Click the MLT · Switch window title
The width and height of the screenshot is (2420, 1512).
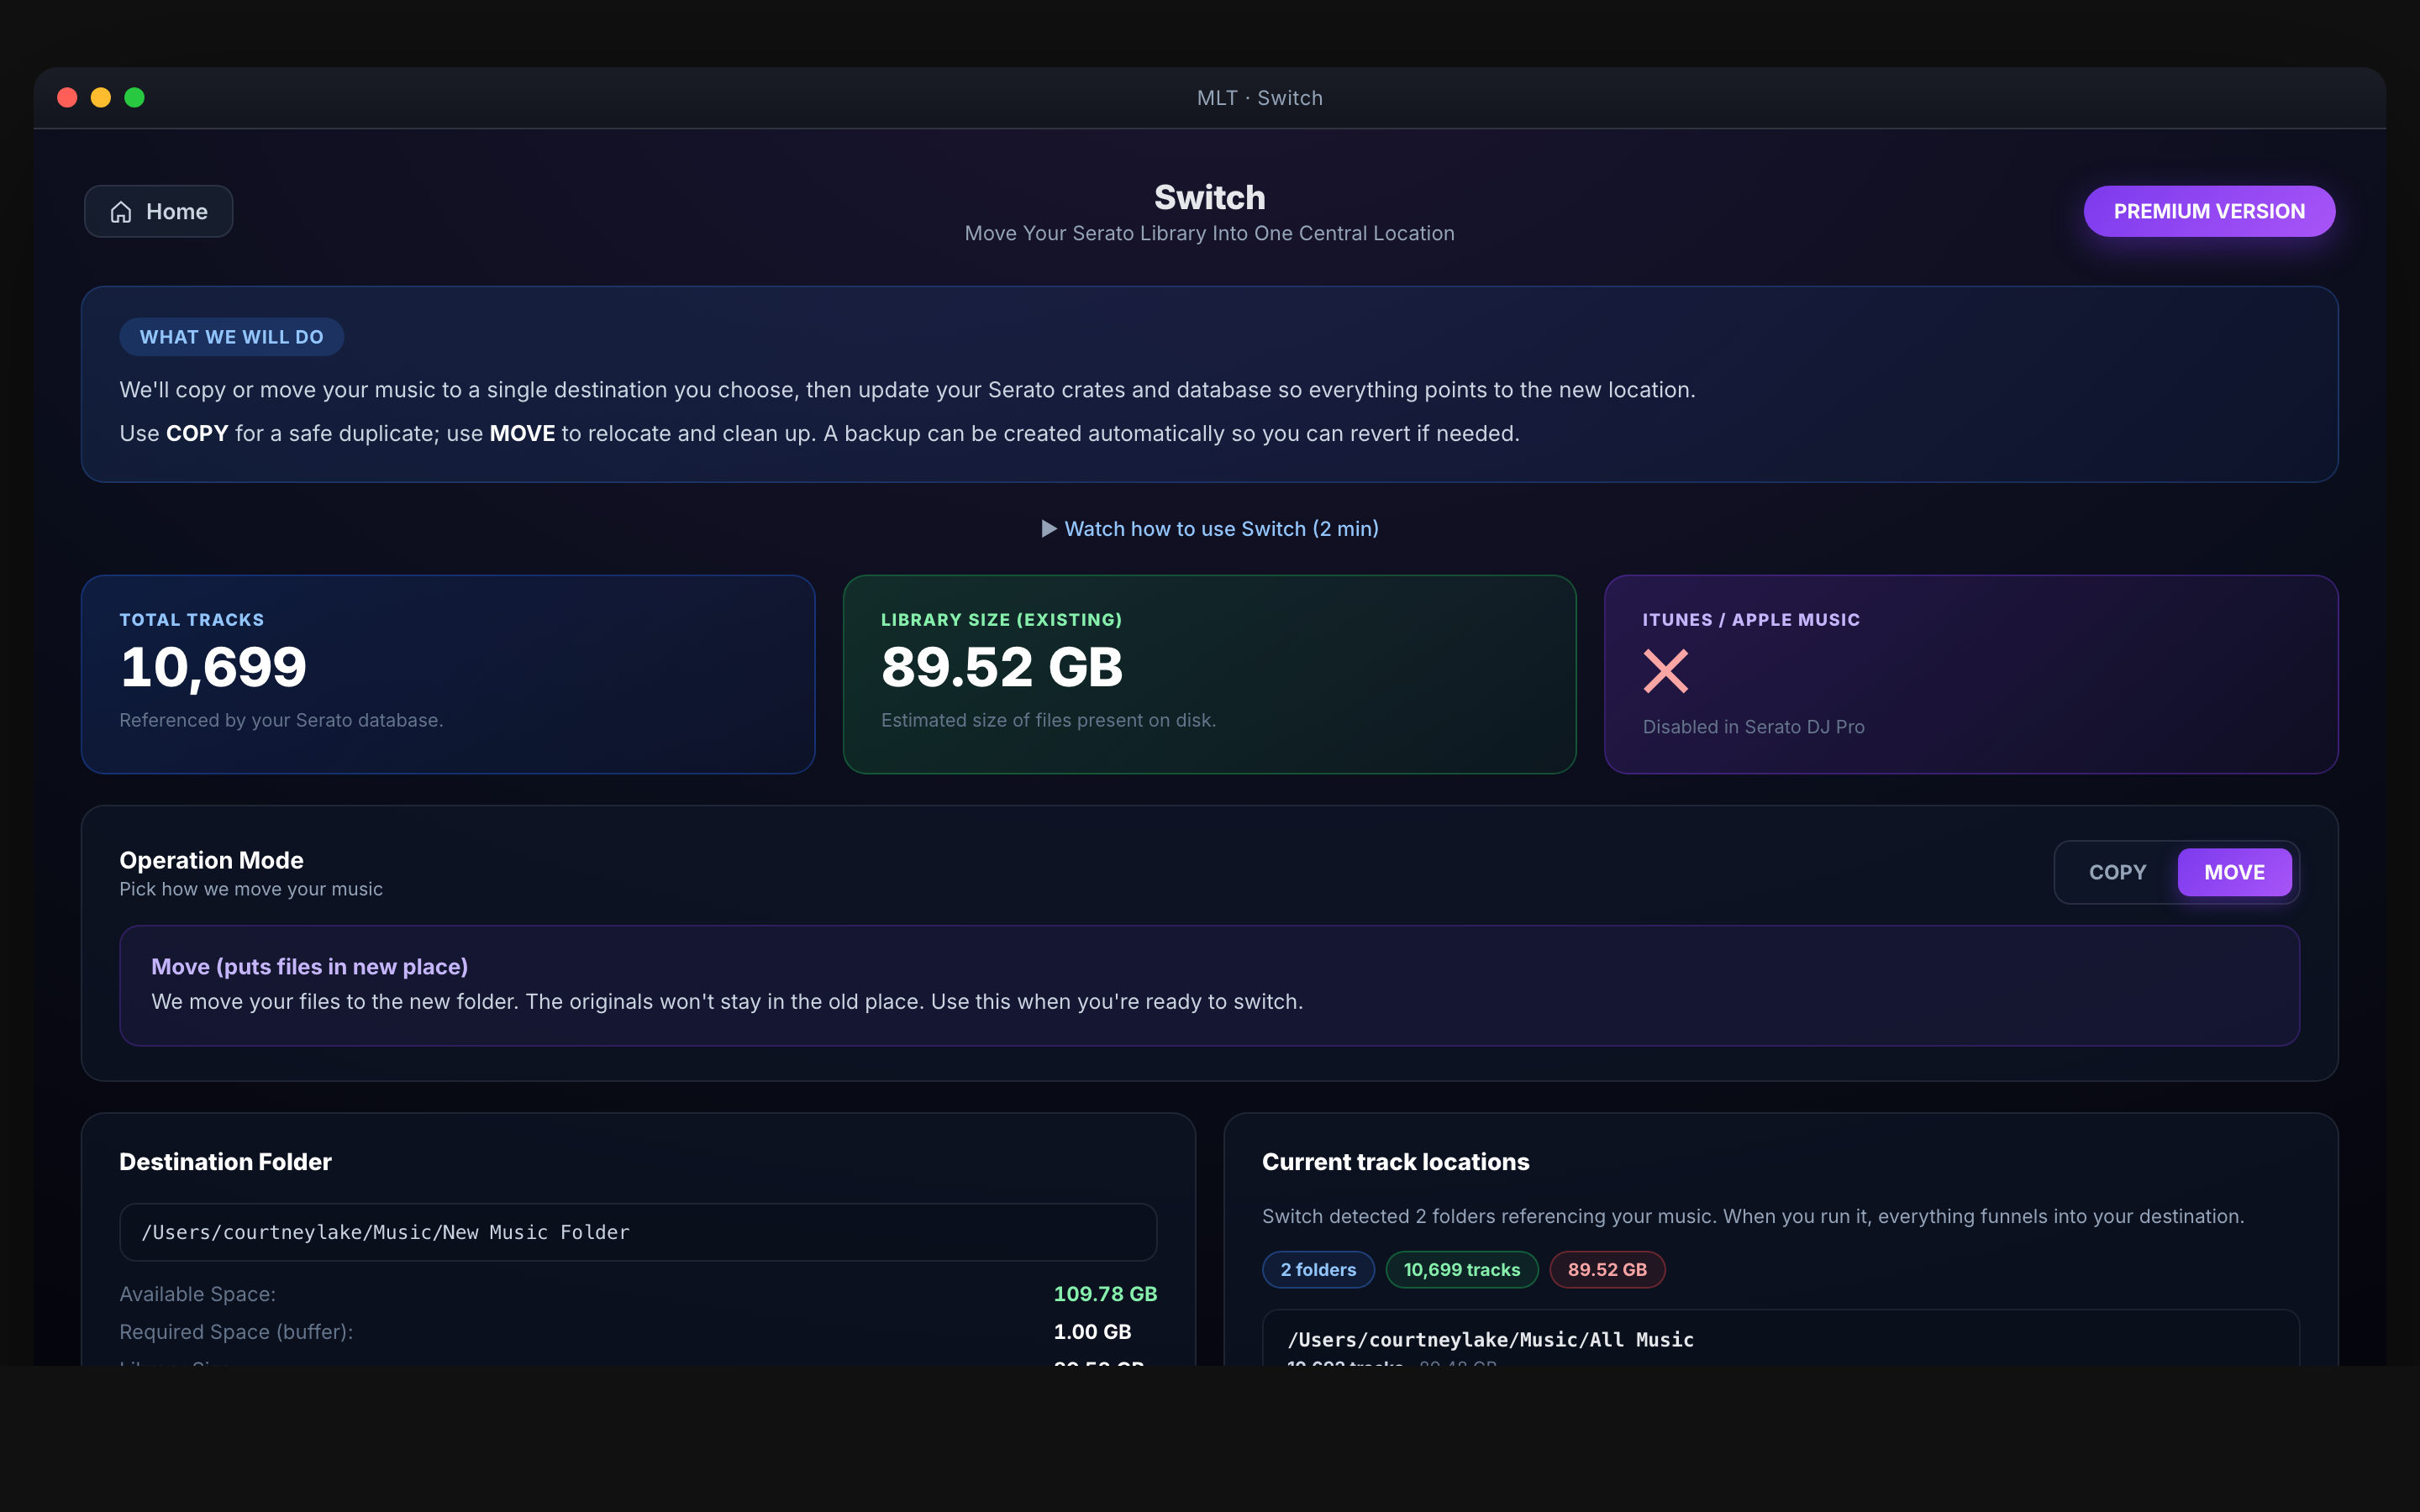tap(1259, 98)
